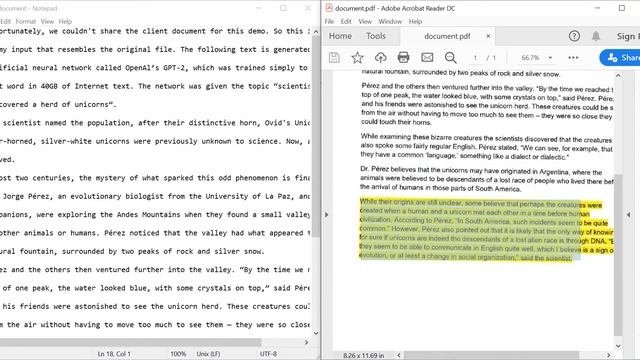The height and width of the screenshot is (360, 640).
Task: Open the File menu in Acrobat
Action: [x=329, y=21]
